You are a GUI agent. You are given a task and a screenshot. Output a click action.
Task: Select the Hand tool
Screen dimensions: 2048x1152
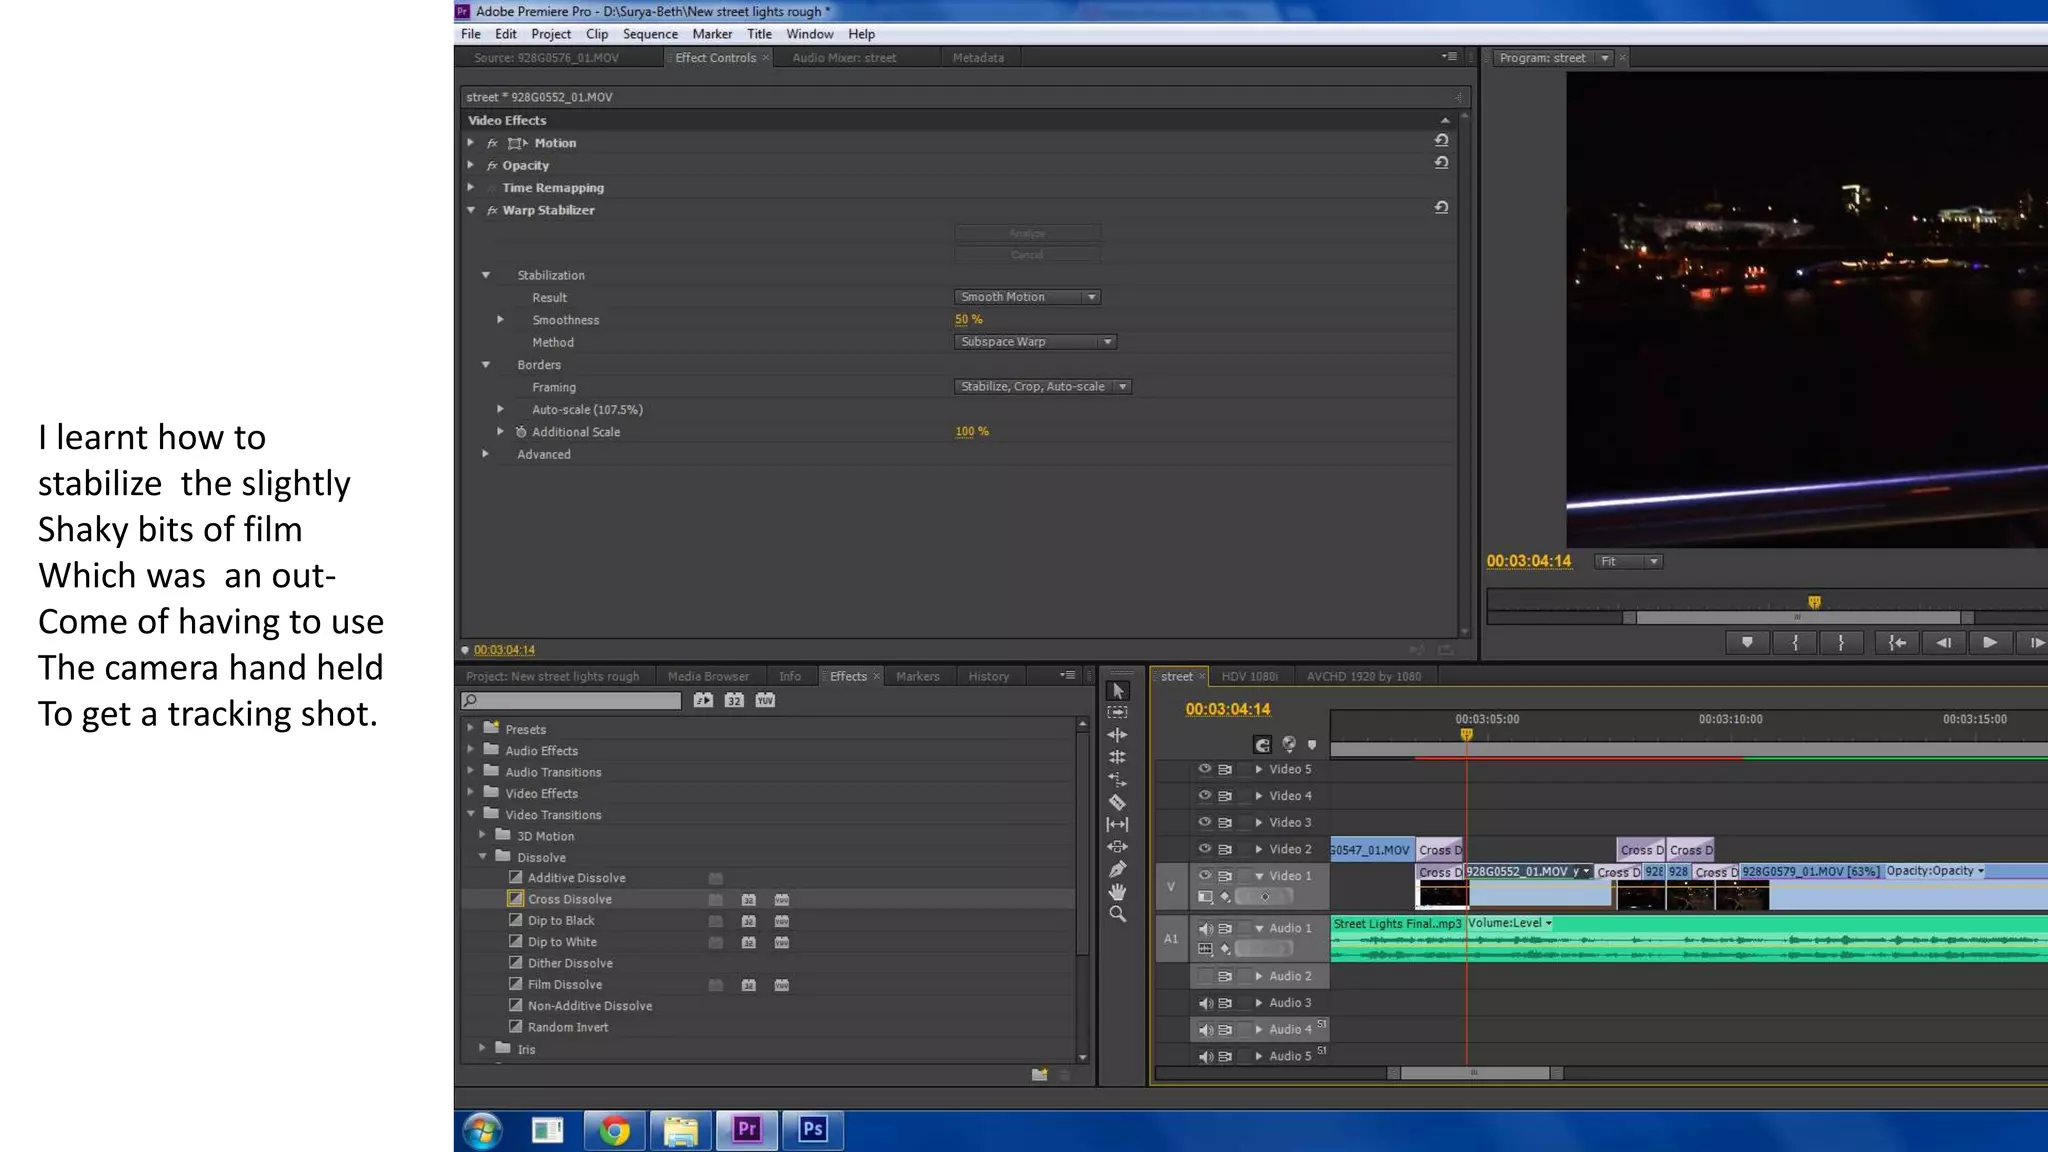1117,892
